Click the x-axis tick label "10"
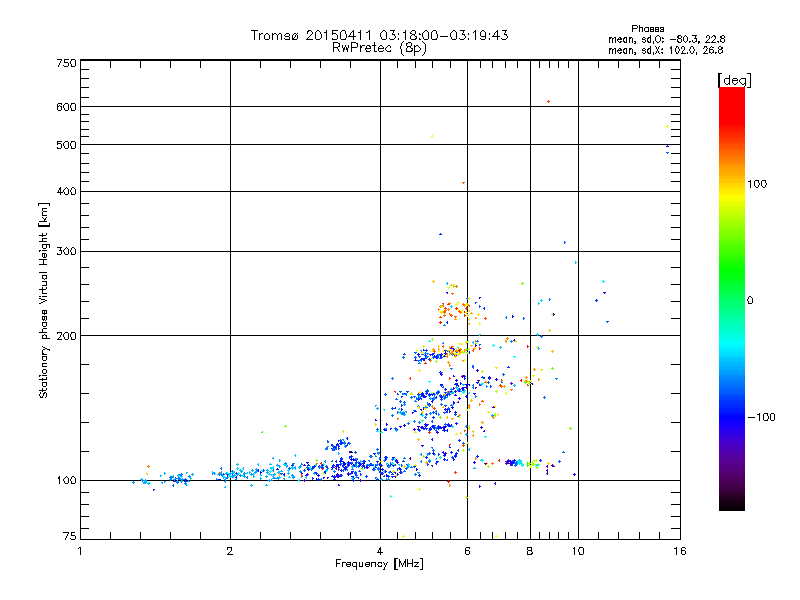Image resolution: width=800 pixels, height=600 pixels. point(578,551)
